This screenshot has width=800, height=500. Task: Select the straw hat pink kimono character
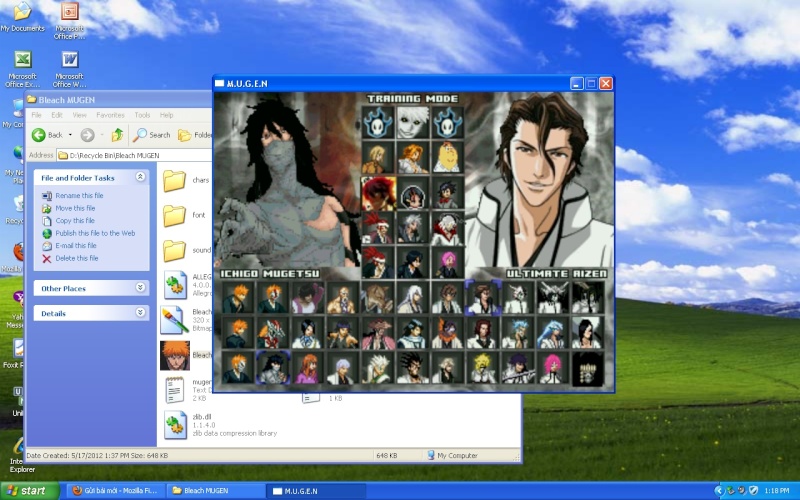[378, 334]
